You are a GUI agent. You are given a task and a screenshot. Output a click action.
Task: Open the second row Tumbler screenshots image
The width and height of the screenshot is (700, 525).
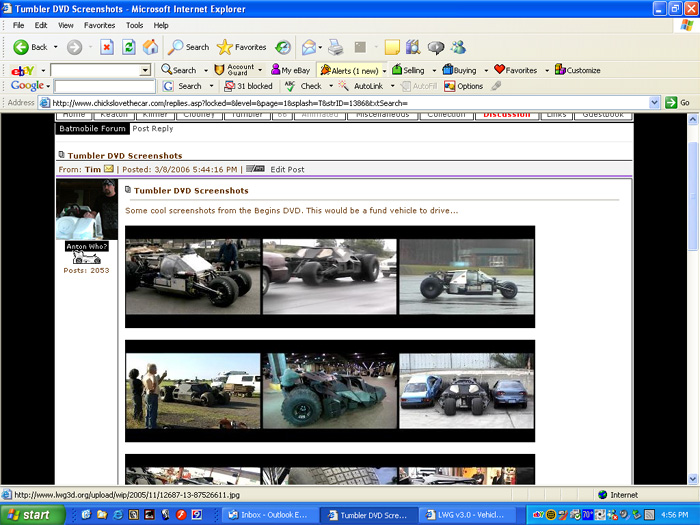coord(330,391)
